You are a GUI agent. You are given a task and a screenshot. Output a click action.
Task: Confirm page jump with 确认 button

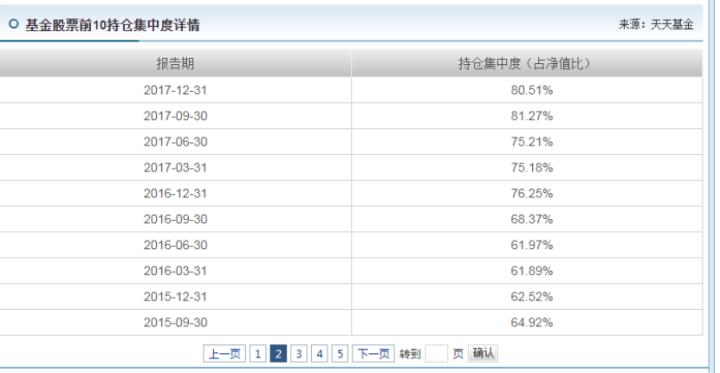(x=483, y=353)
